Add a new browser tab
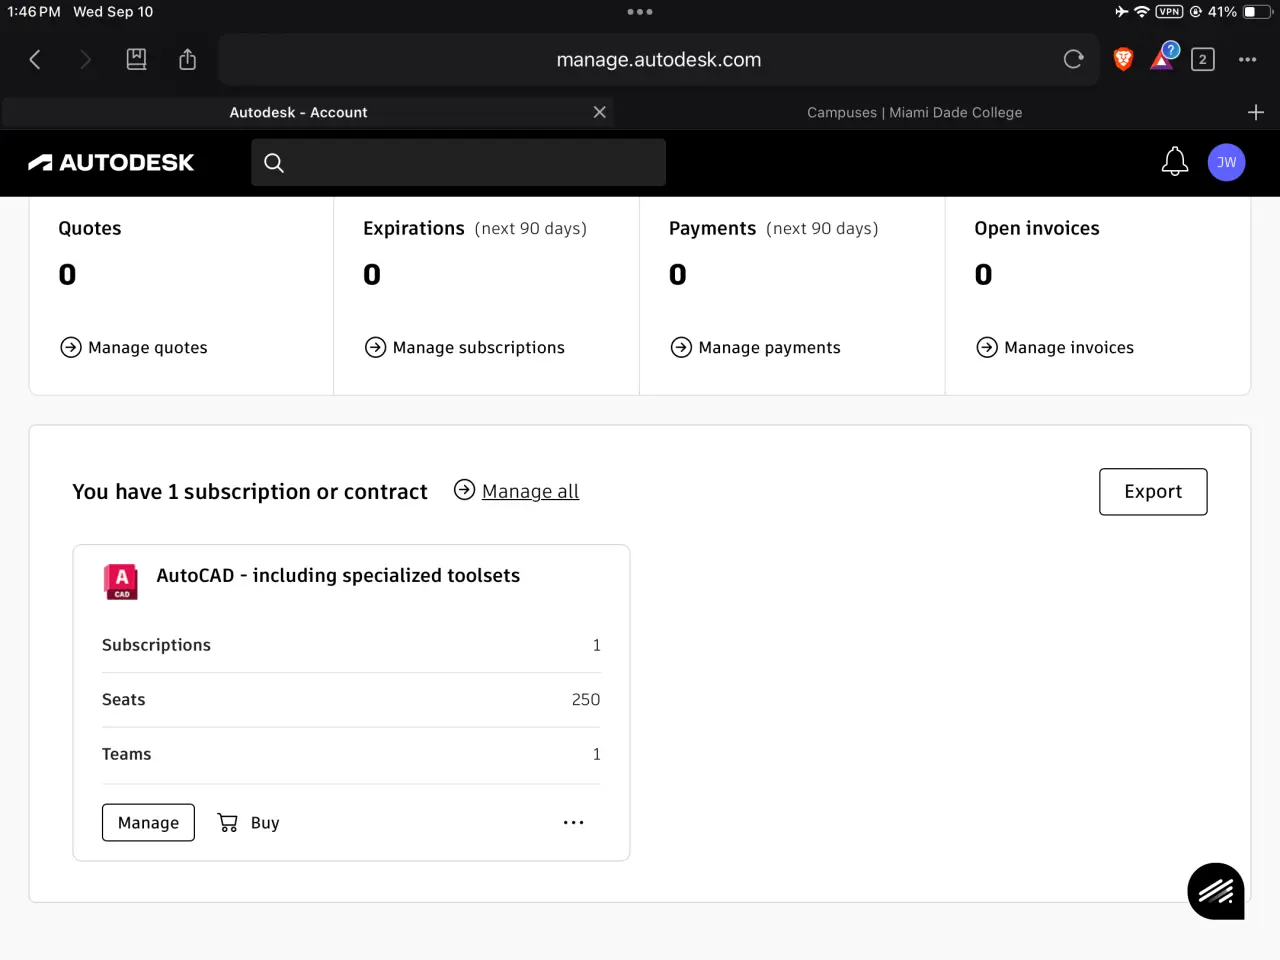The image size is (1280, 960). click(1256, 112)
